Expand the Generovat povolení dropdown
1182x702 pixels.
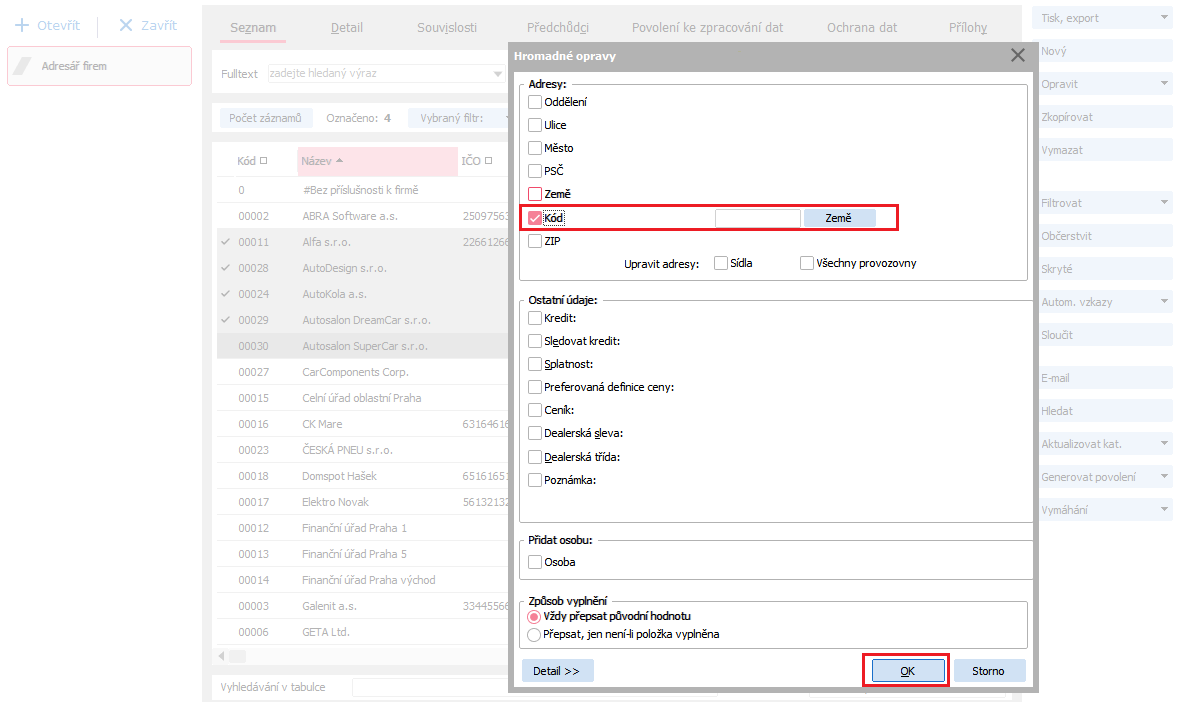[1165, 477]
